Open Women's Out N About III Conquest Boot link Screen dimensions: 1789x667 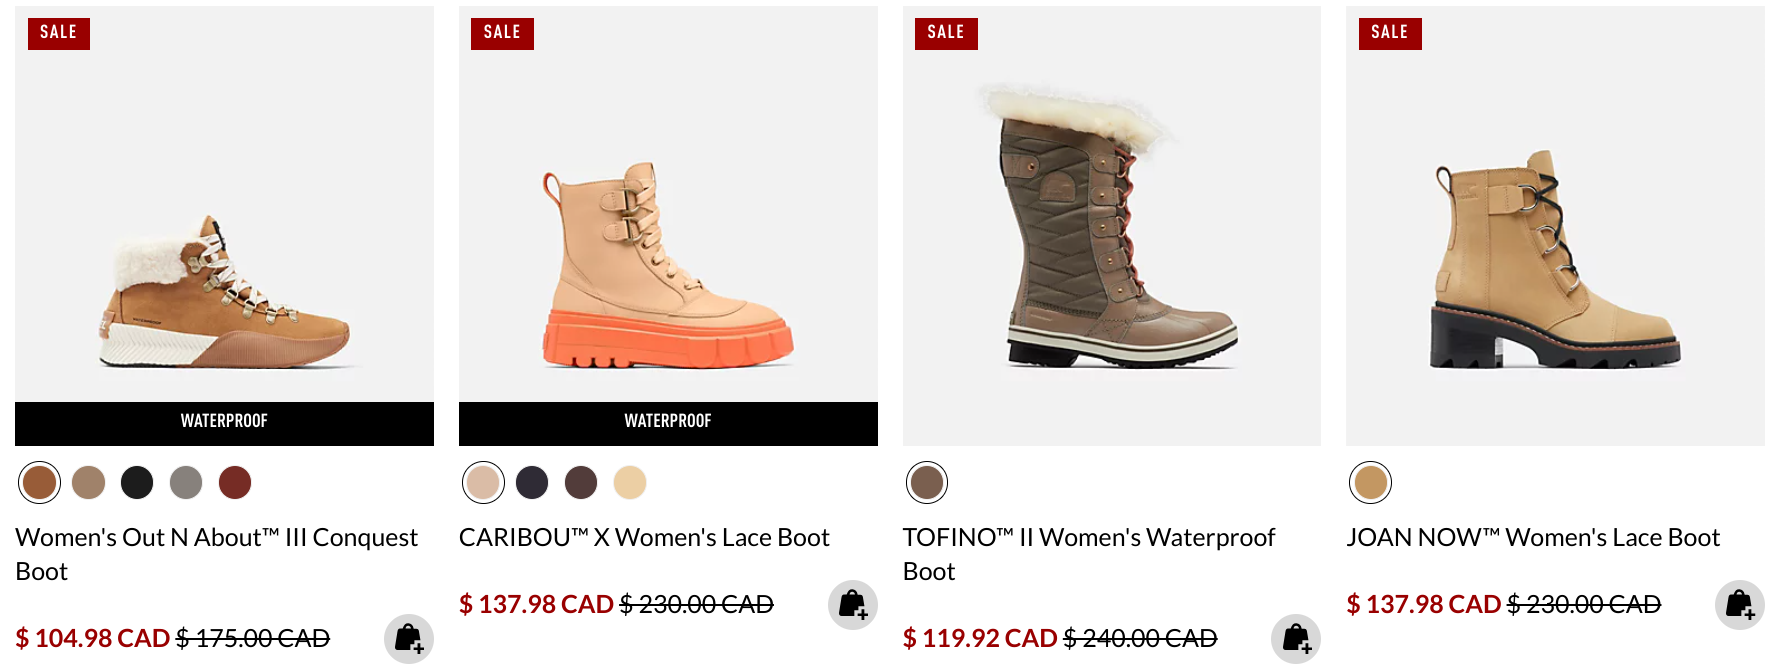(x=216, y=554)
